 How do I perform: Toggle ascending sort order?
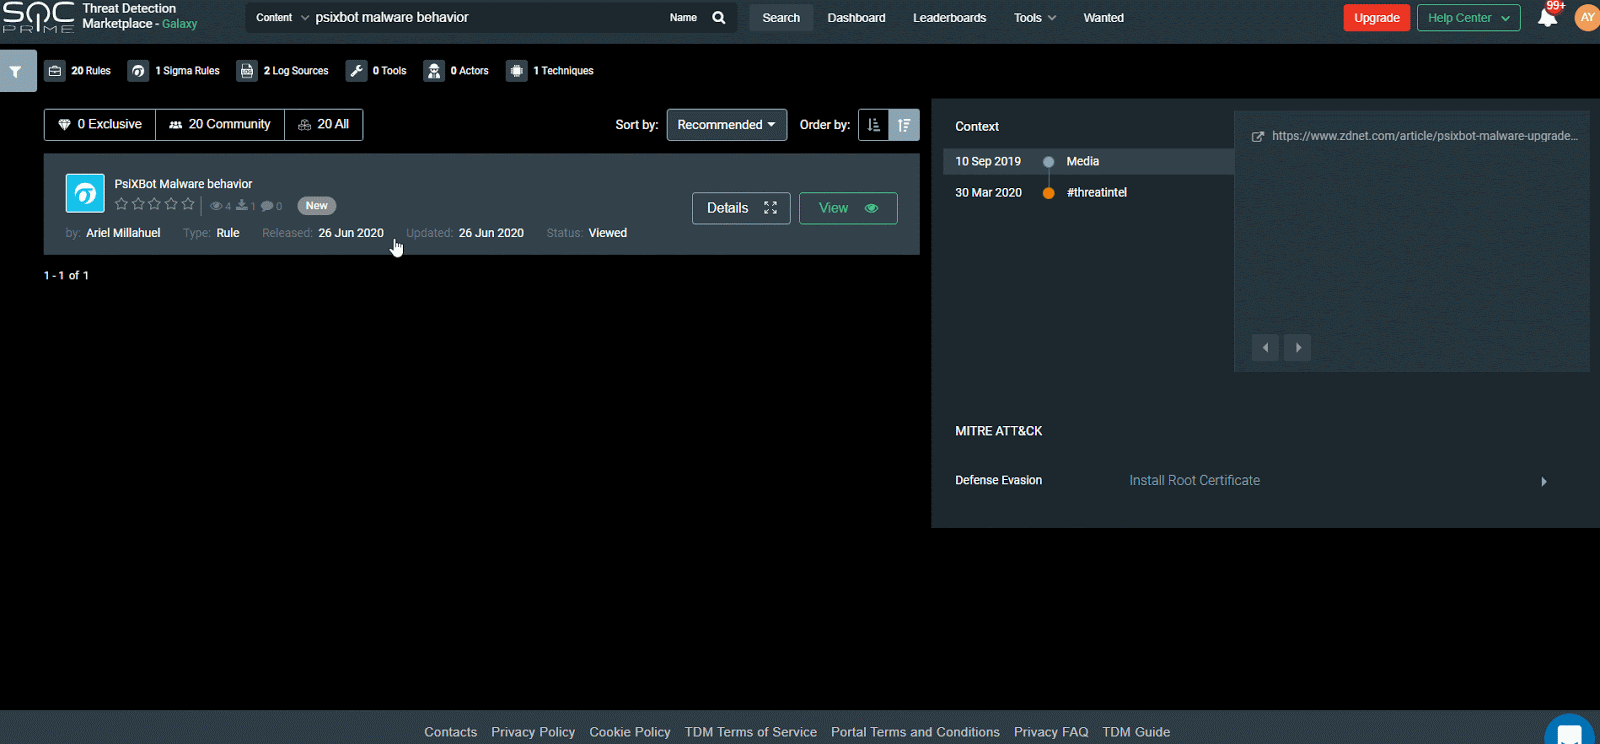[873, 125]
